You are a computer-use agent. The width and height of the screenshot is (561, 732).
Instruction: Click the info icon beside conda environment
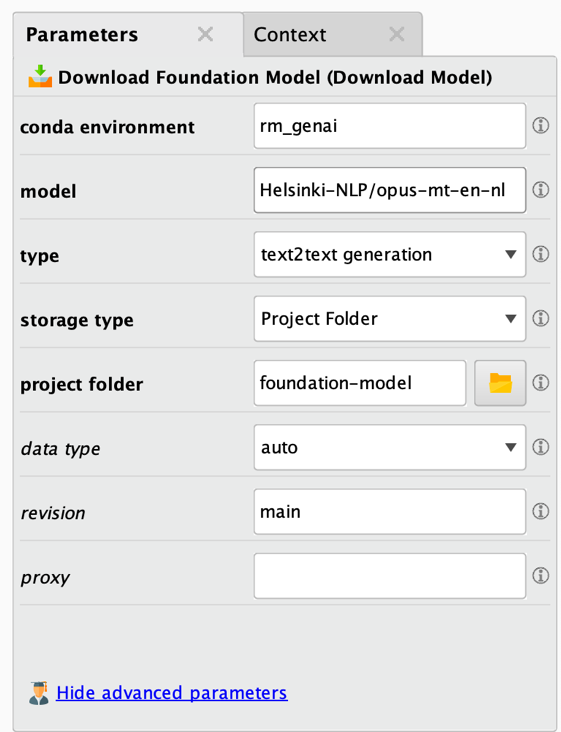tap(540, 125)
